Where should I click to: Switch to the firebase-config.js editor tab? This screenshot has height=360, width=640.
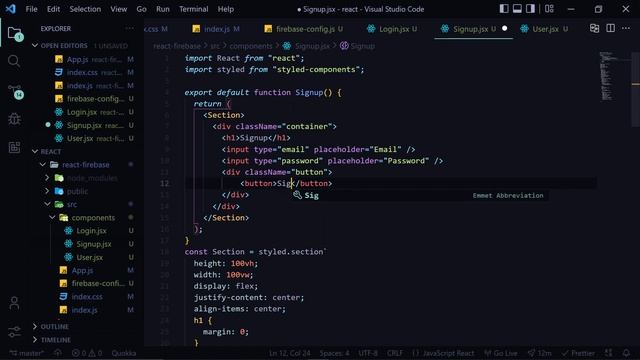click(304, 29)
